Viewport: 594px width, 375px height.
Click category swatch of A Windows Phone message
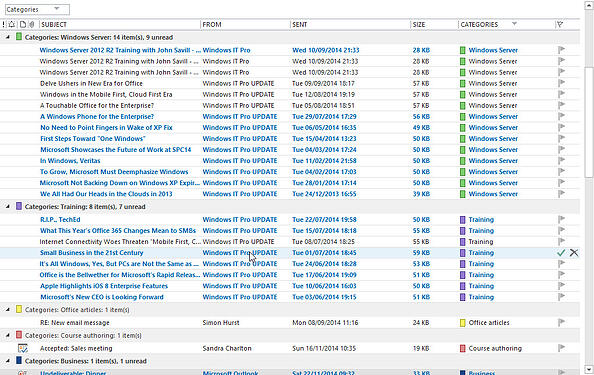tap(463, 117)
